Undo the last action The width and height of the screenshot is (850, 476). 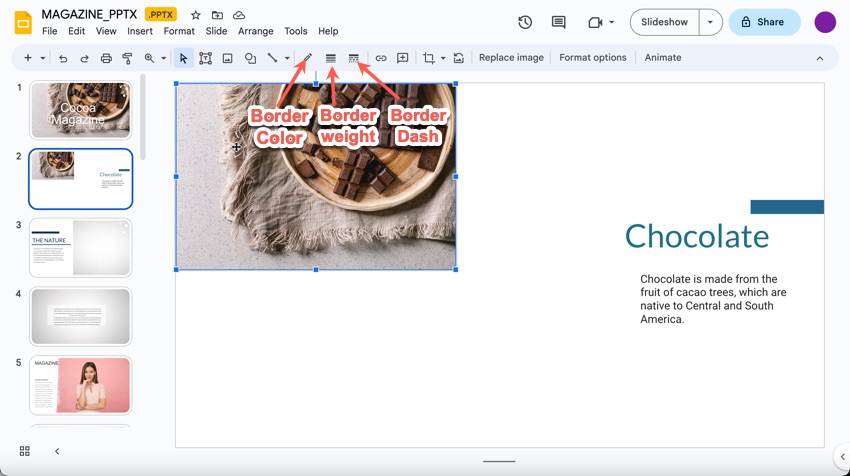[63, 58]
